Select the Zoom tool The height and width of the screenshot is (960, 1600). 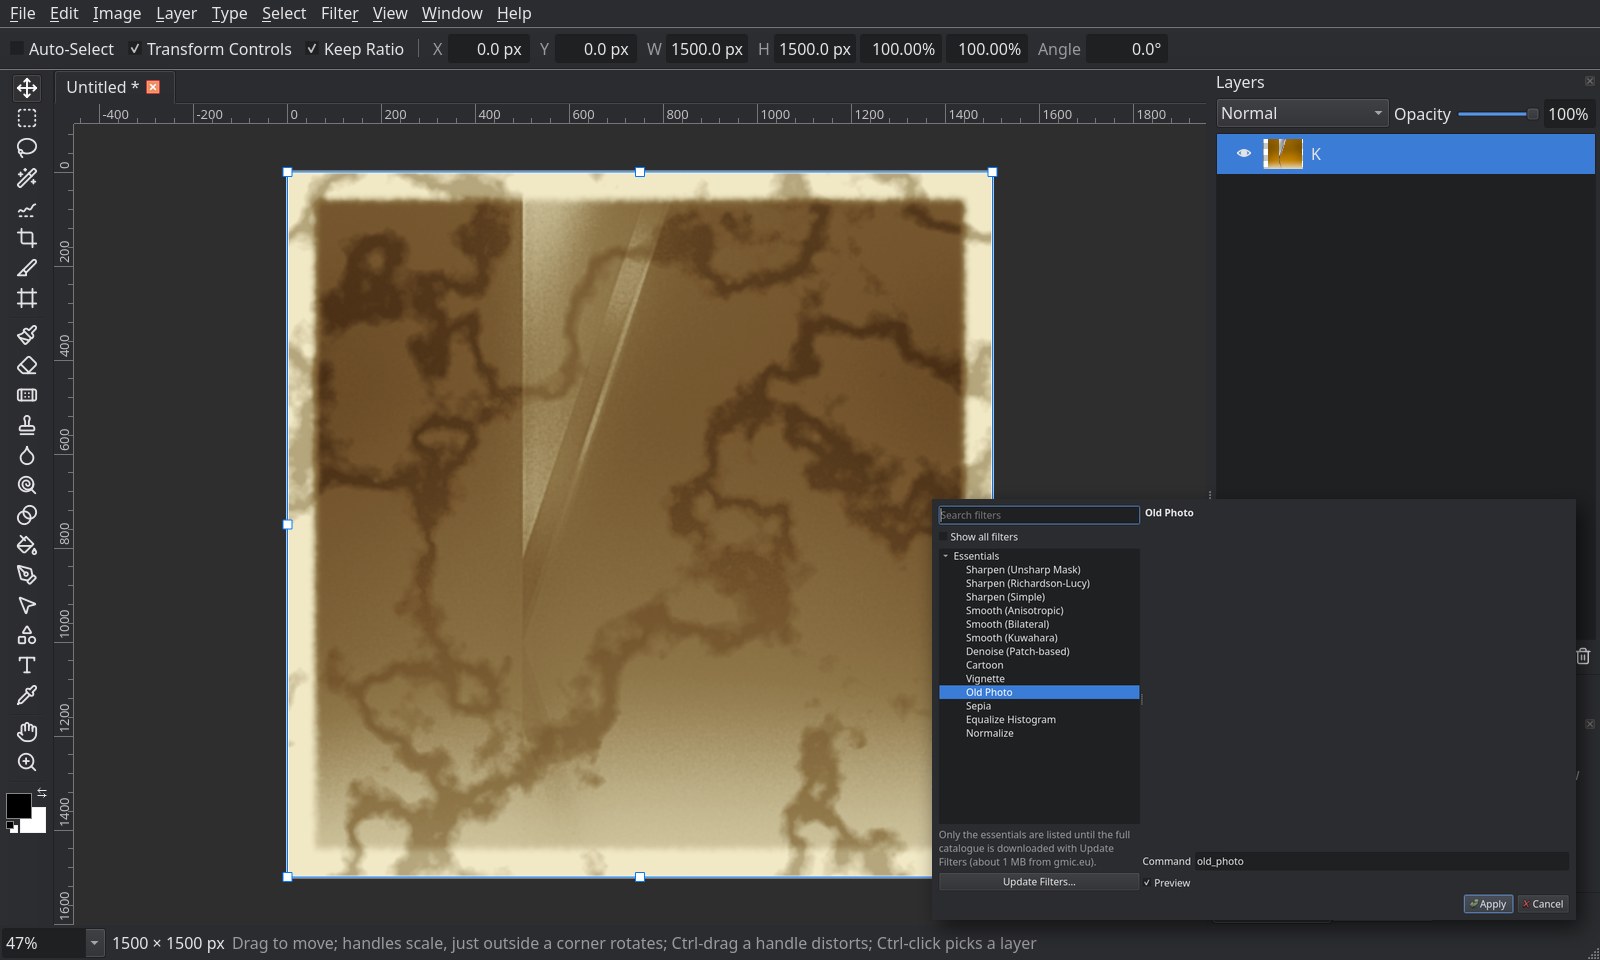[27, 762]
